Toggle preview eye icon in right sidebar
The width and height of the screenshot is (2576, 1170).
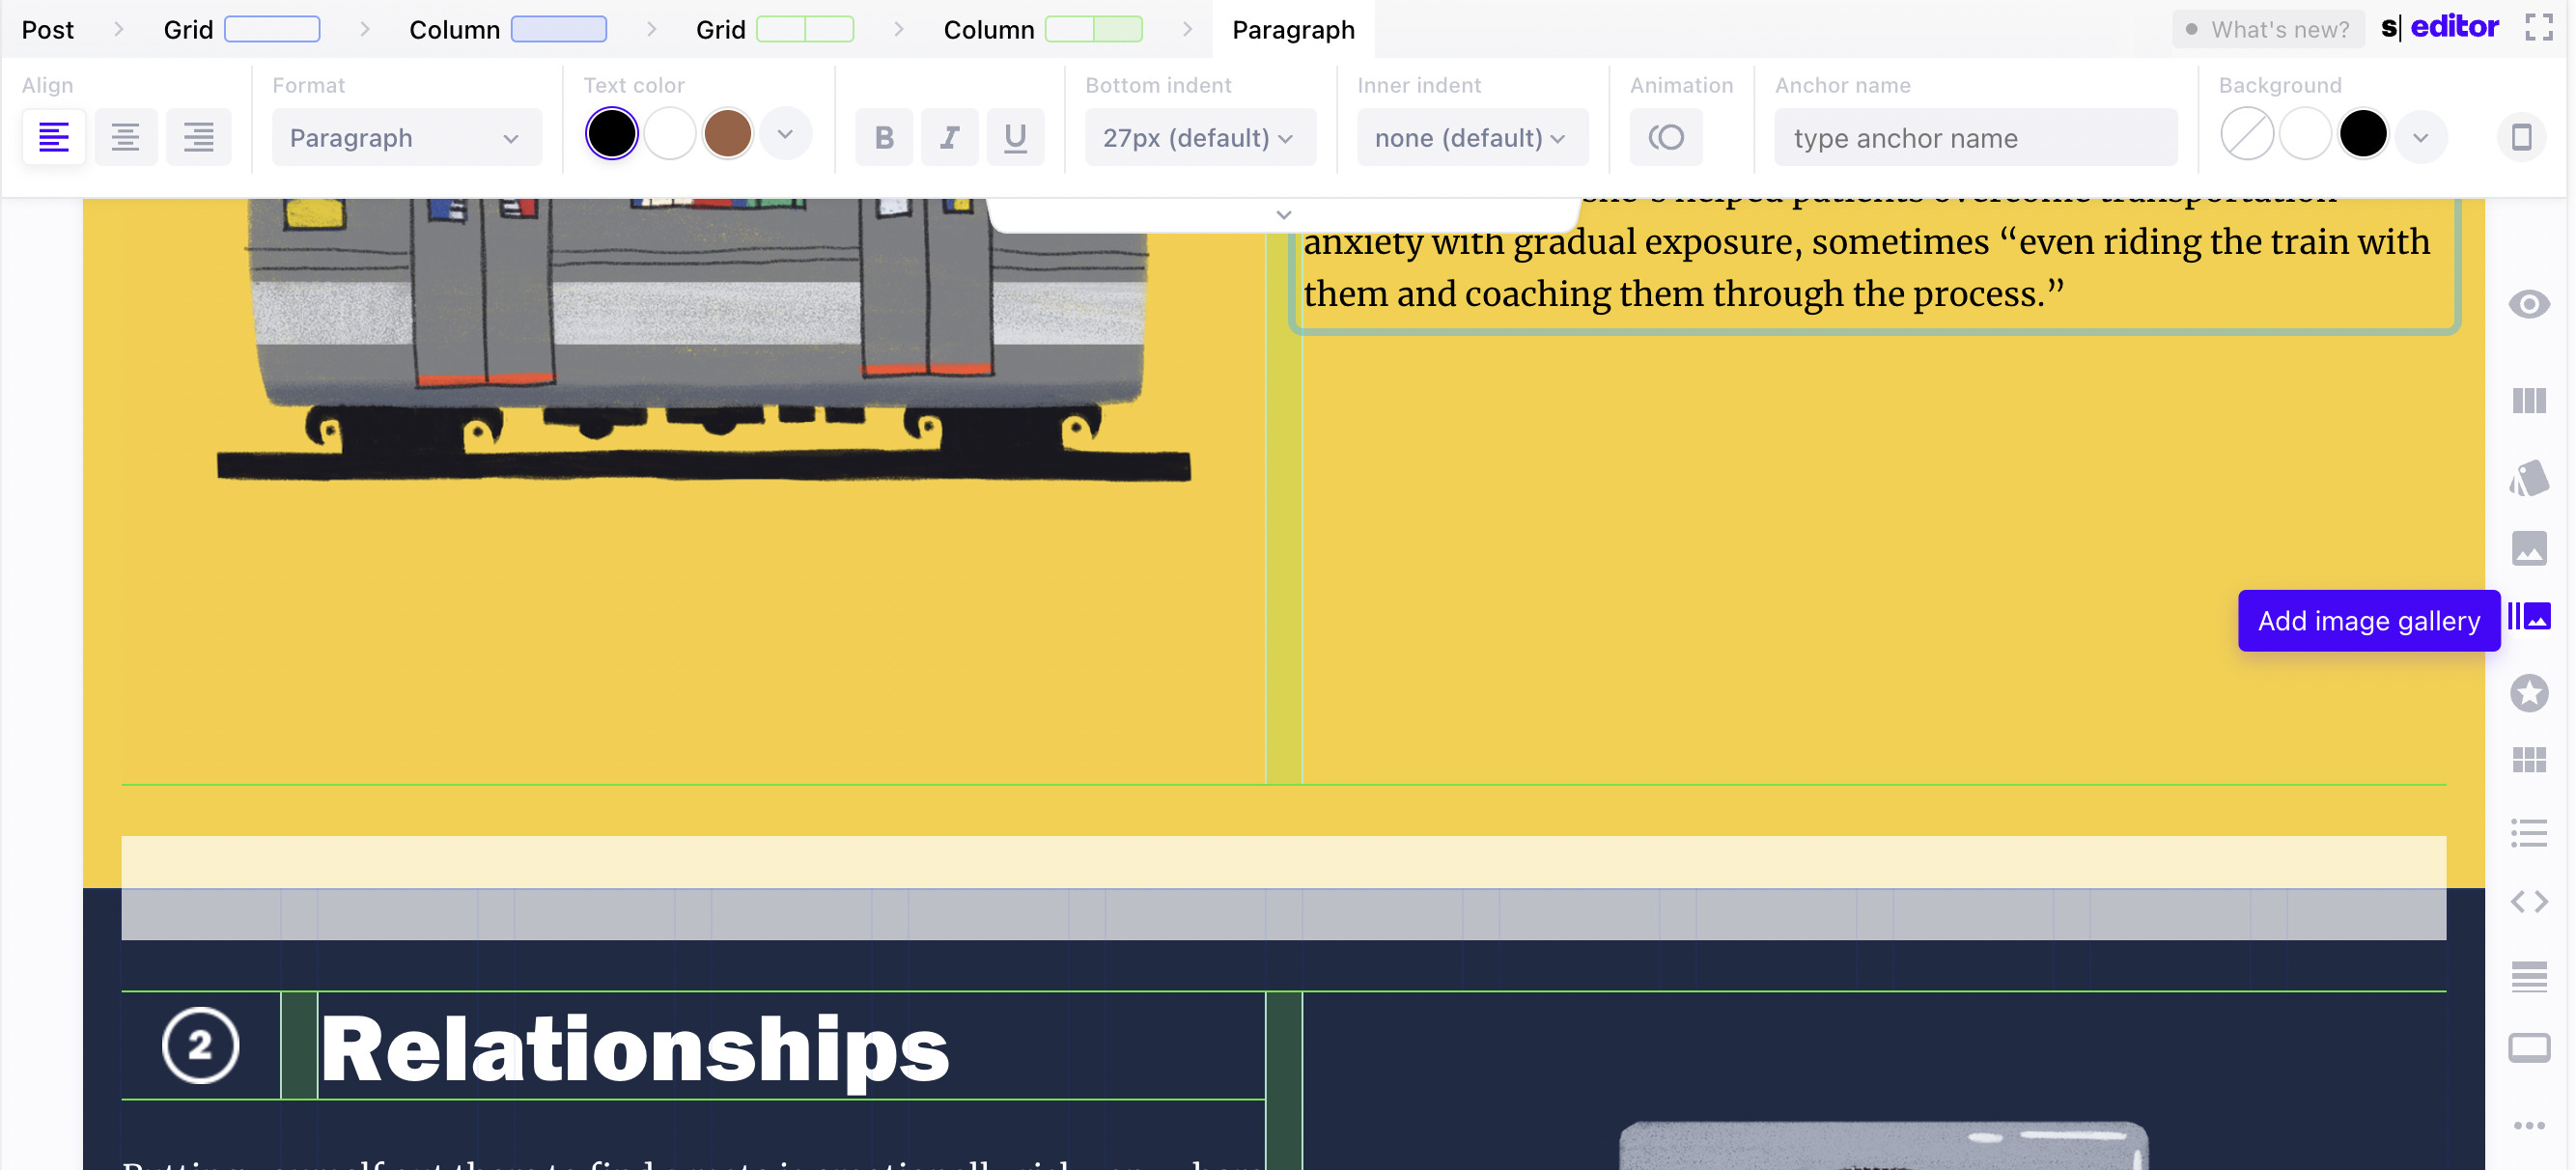click(2528, 304)
